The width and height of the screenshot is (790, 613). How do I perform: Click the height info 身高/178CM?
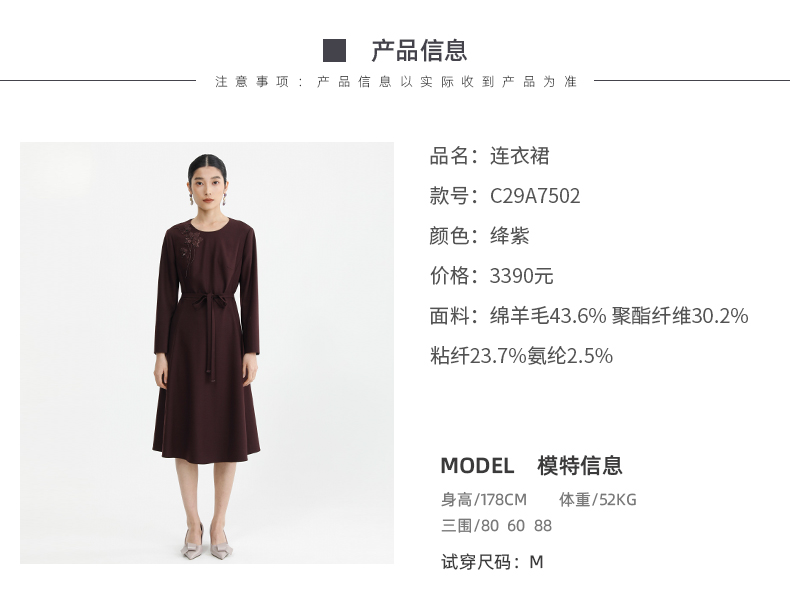click(484, 500)
